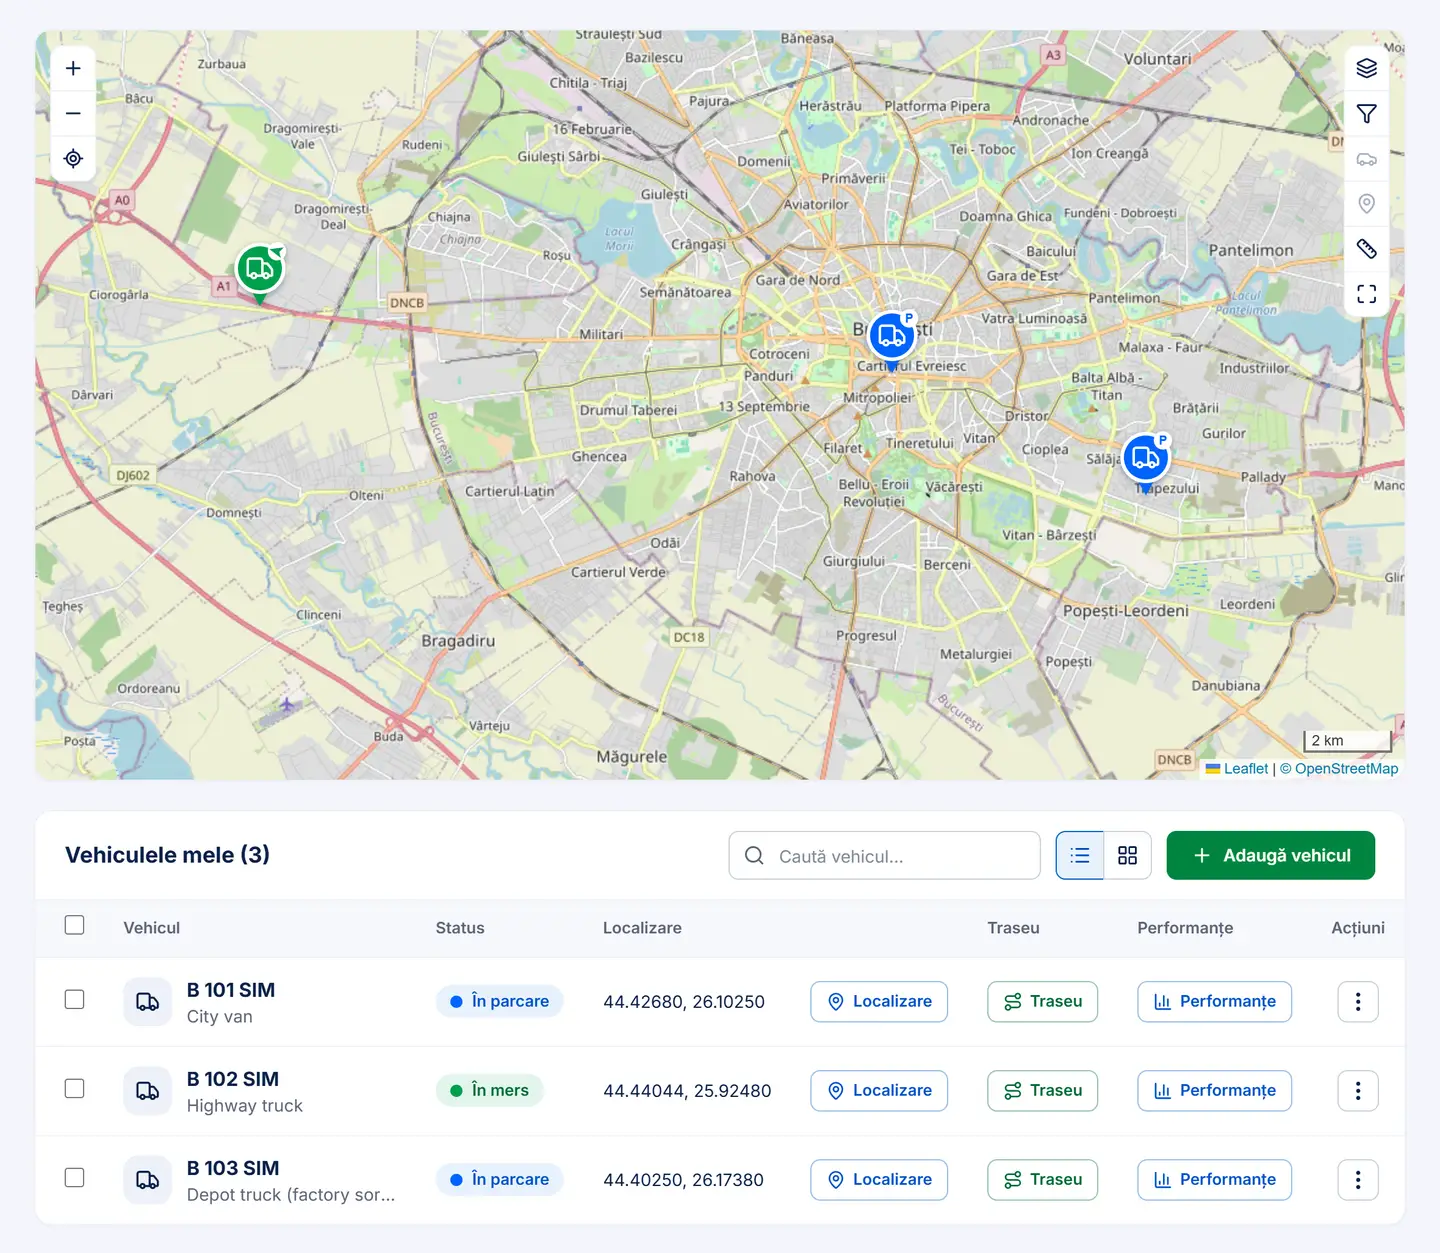This screenshot has width=1440, height=1253.
Task: Check the box for B 102 SIM
Action: click(75, 1089)
